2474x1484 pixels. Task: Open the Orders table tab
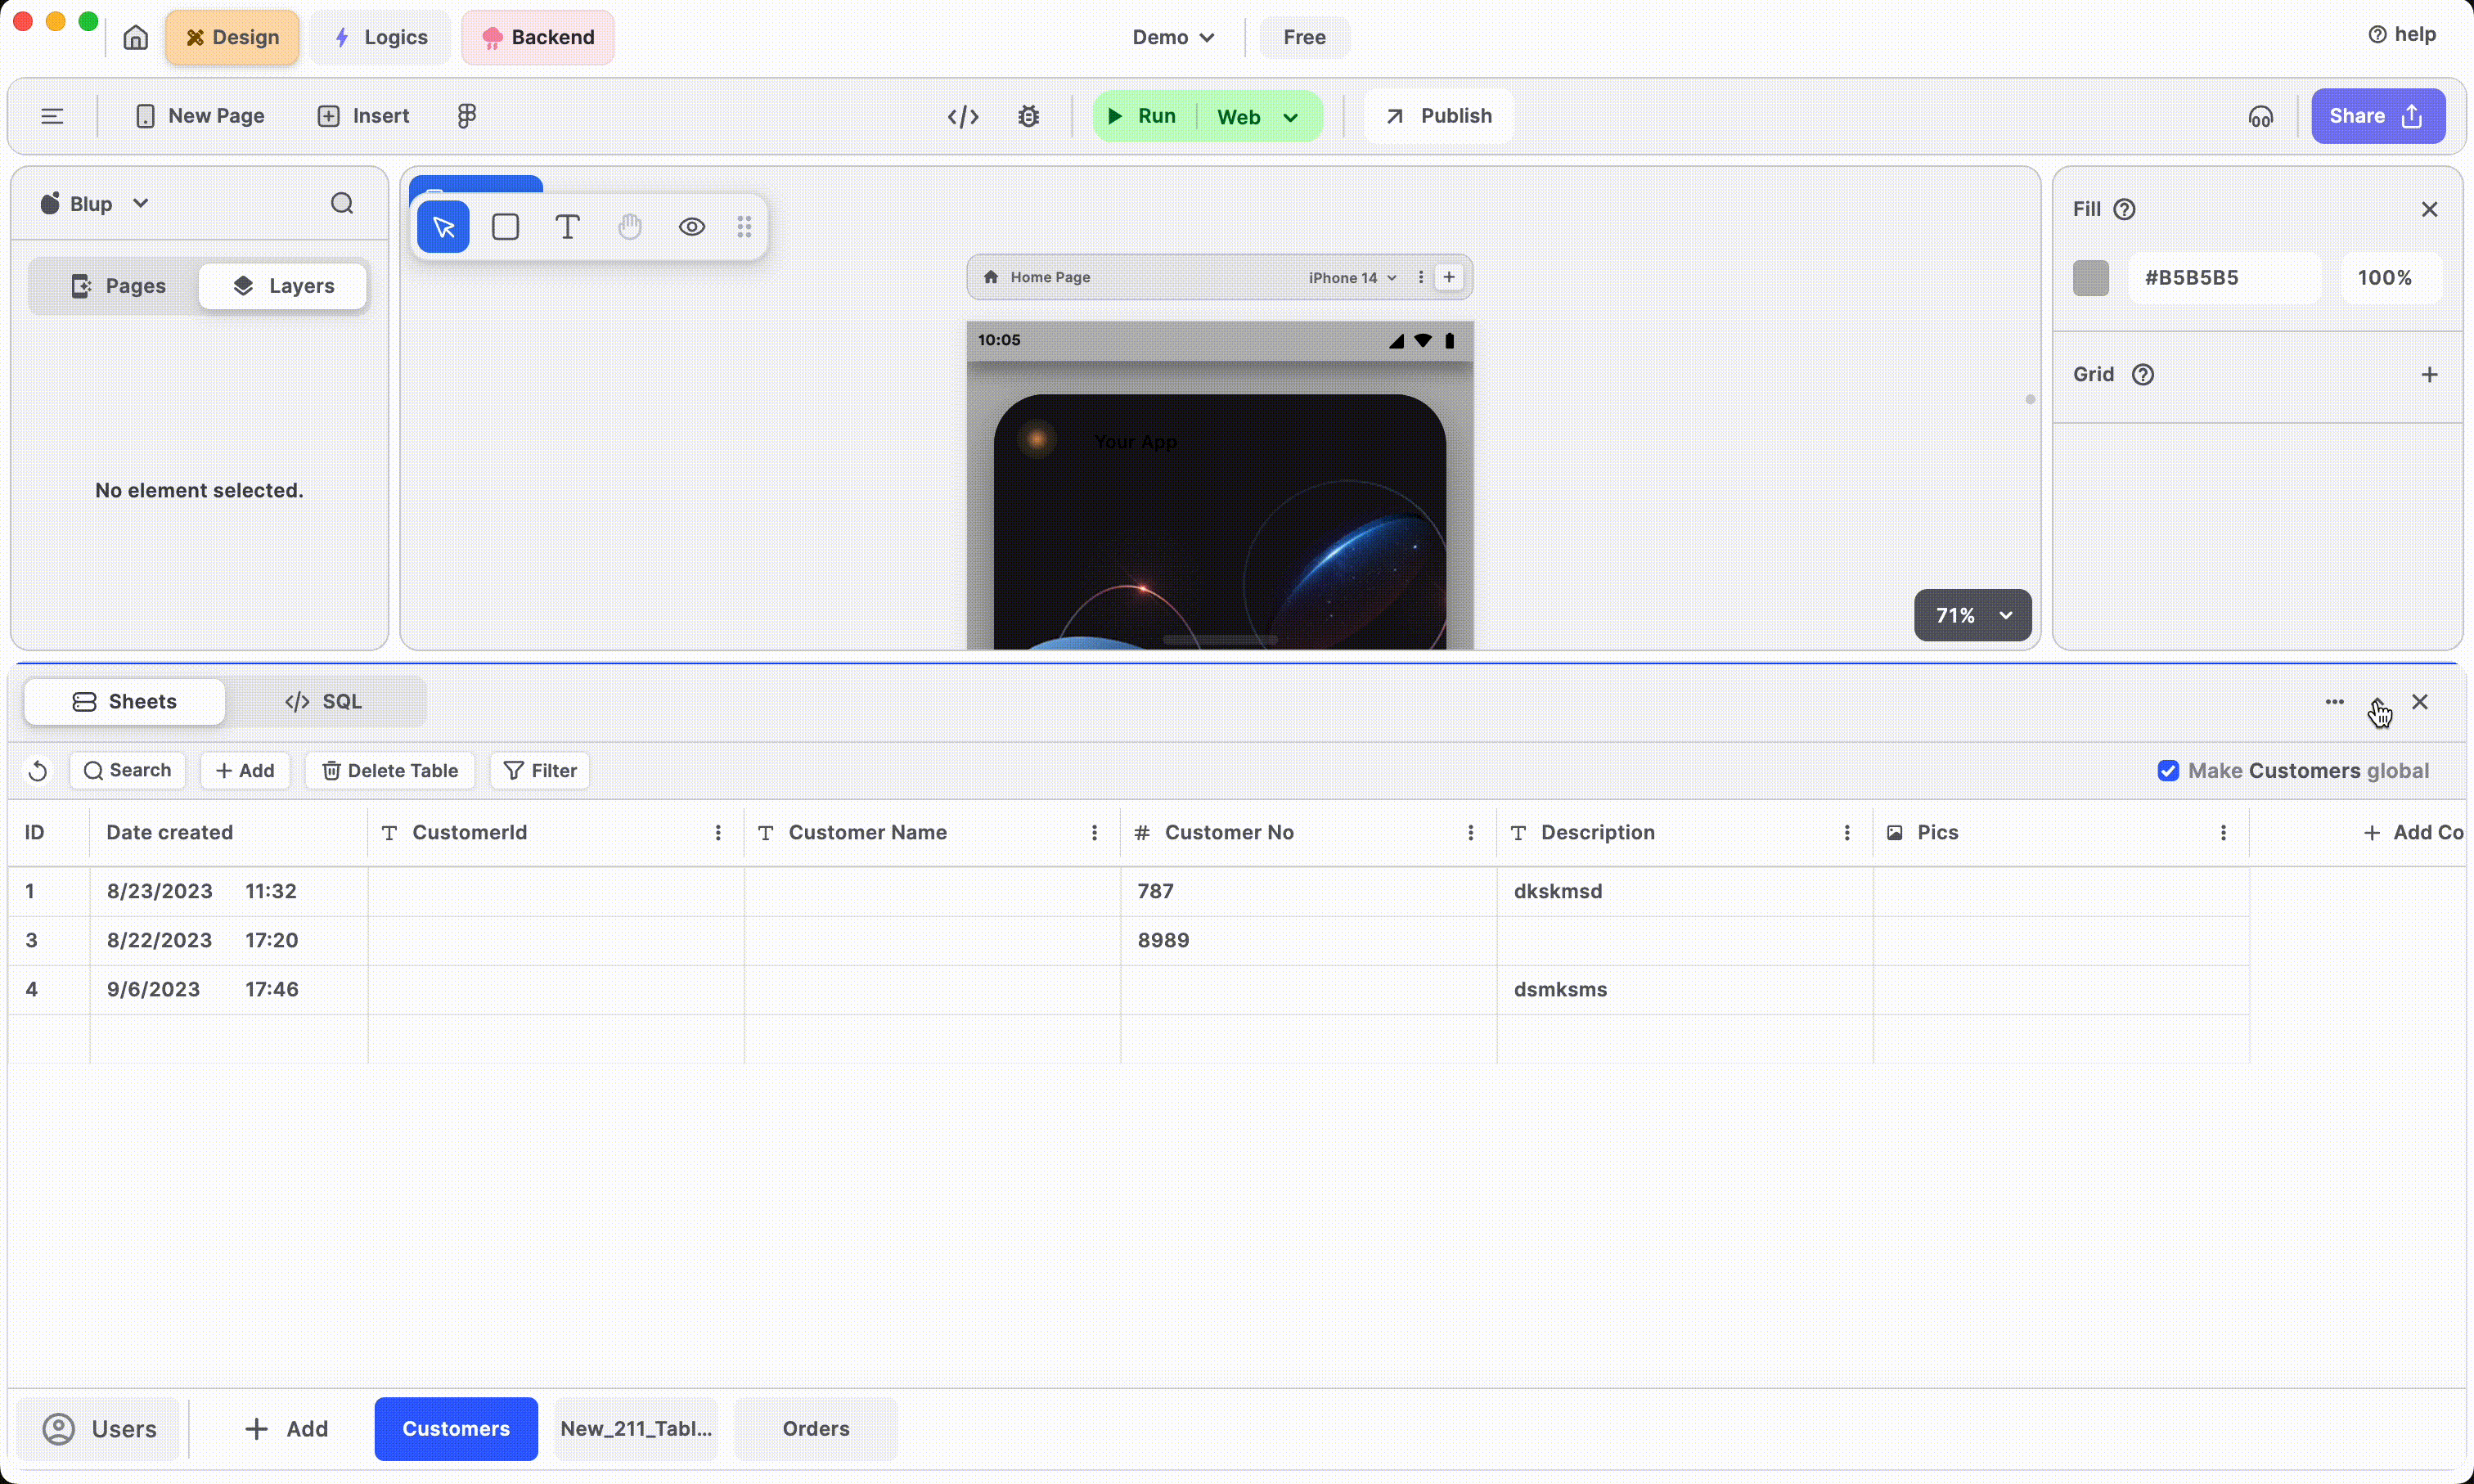pyautogui.click(x=815, y=1428)
